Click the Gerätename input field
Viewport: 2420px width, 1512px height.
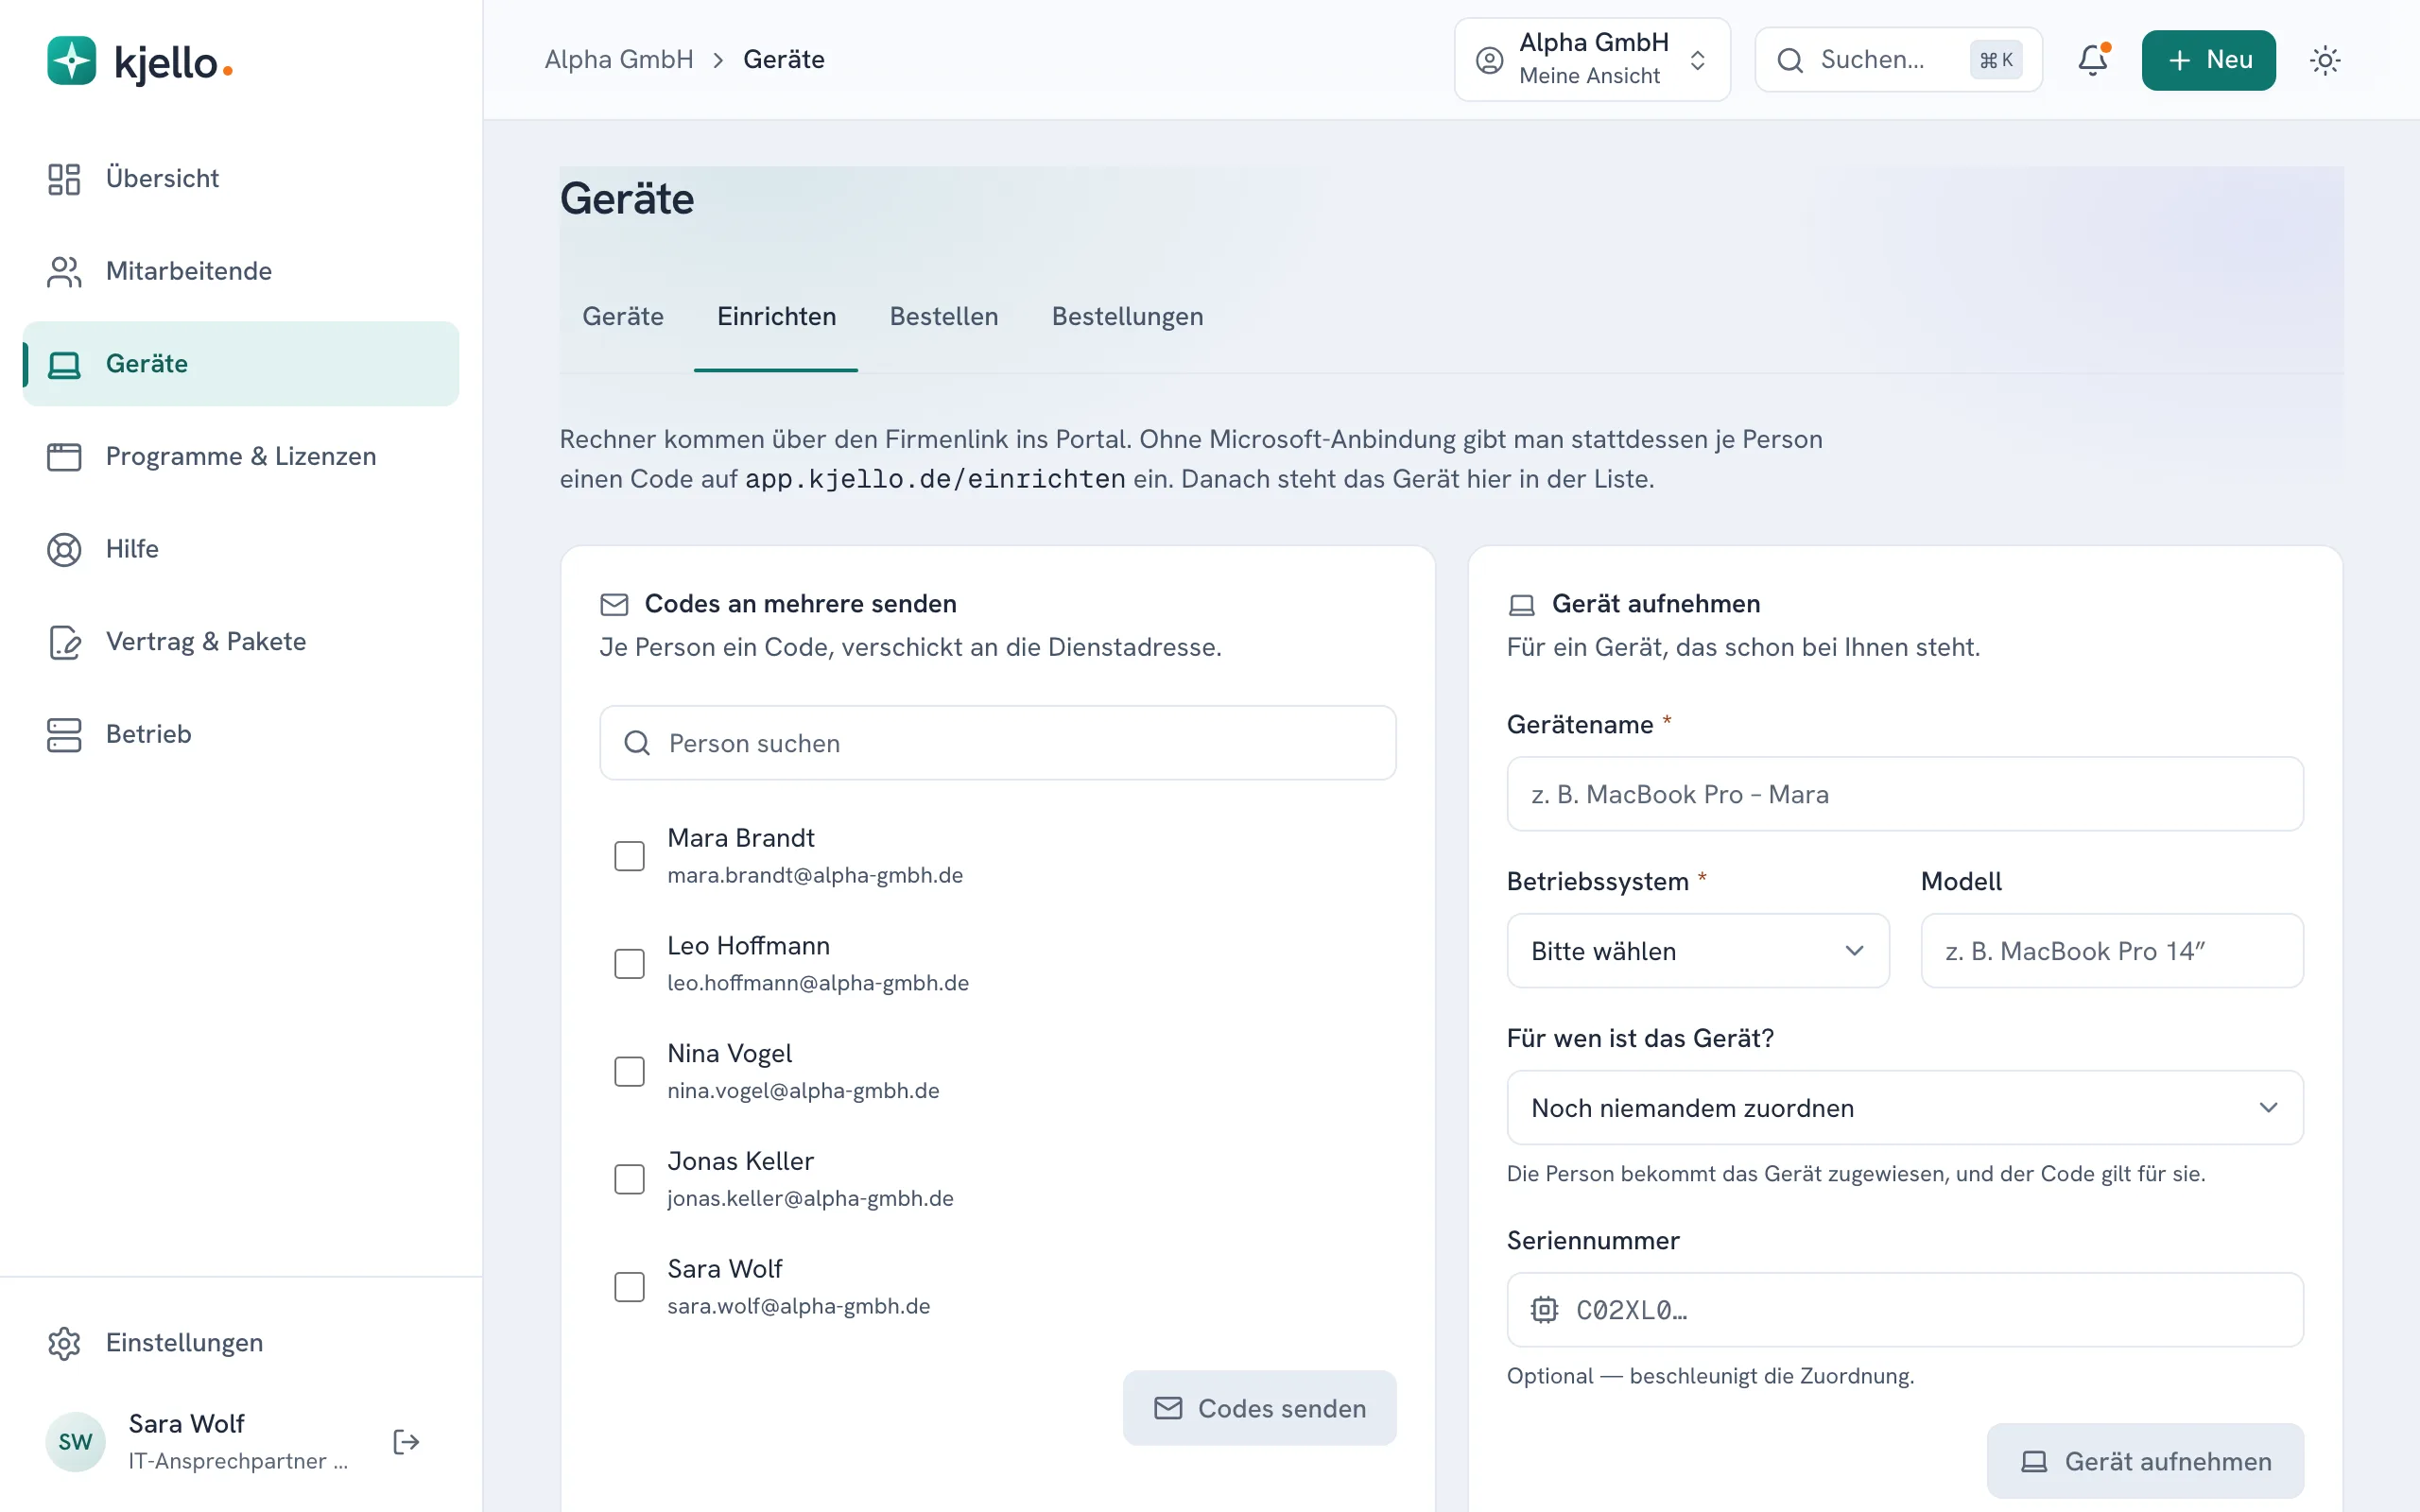[1905, 794]
